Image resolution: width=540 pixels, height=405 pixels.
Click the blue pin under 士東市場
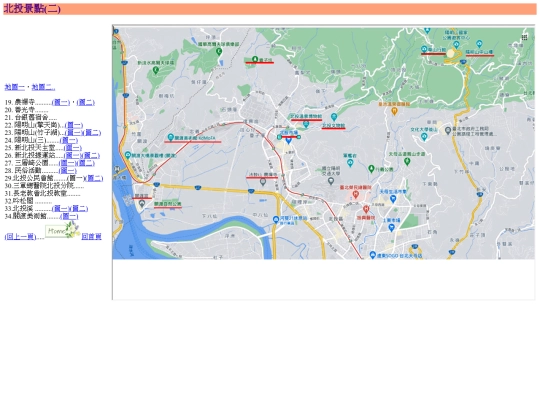coord(392,228)
